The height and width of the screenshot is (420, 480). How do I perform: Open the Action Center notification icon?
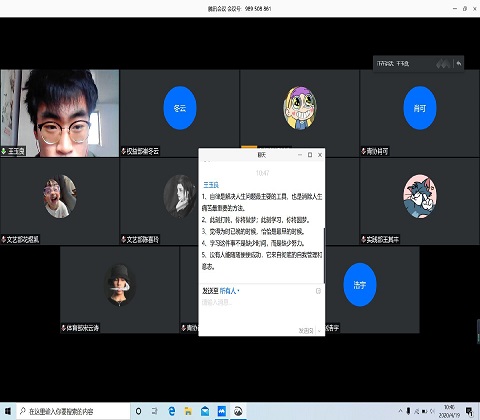point(469,411)
